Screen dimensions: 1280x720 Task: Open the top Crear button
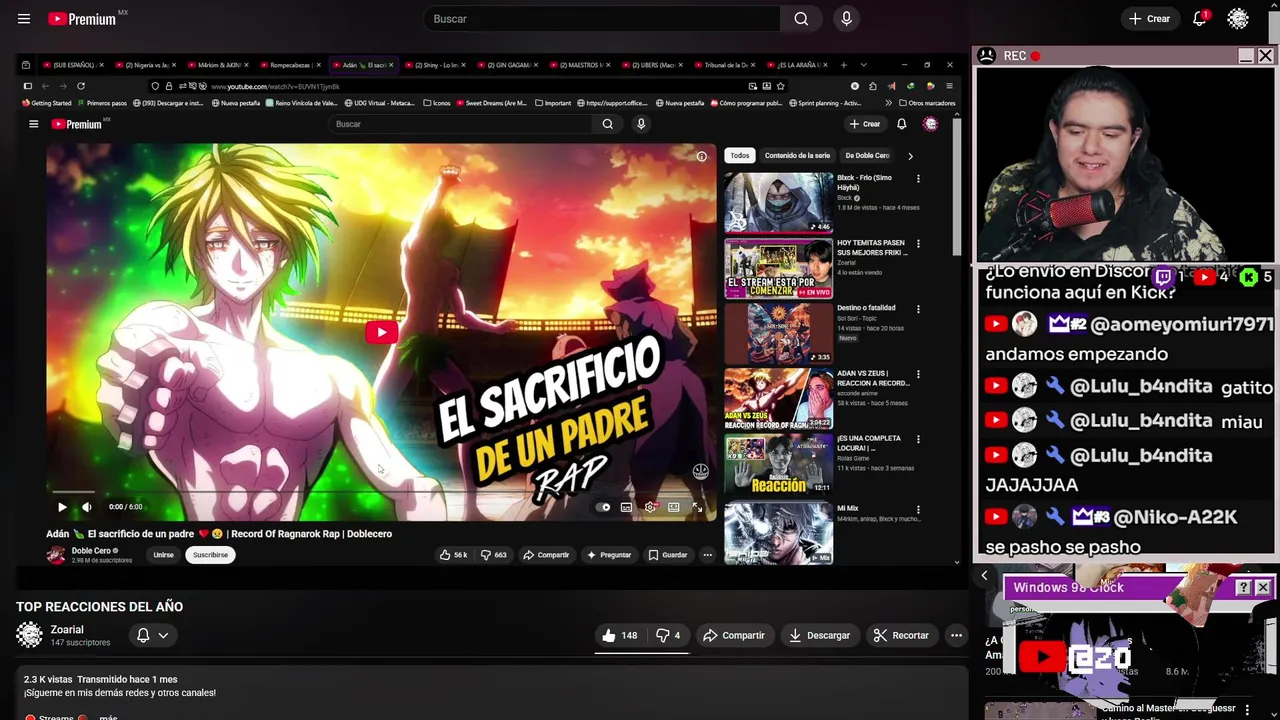point(1149,19)
